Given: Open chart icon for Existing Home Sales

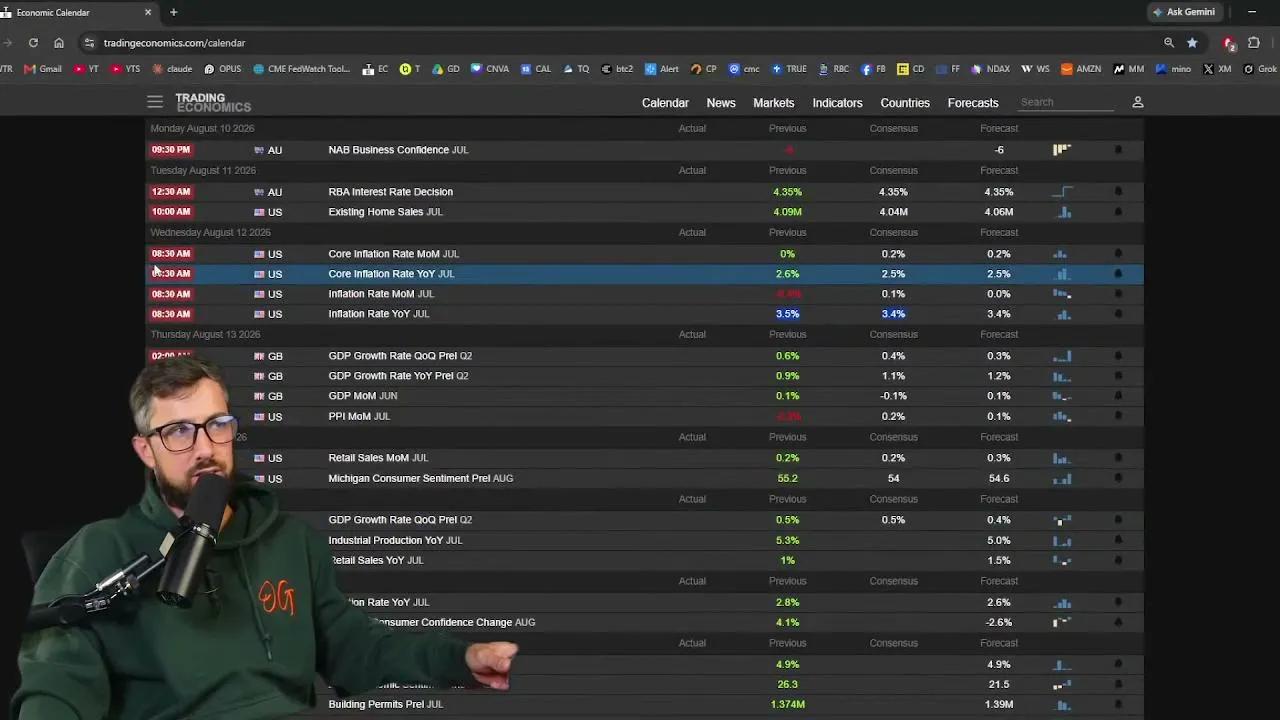Looking at the screenshot, I should 1062,212.
